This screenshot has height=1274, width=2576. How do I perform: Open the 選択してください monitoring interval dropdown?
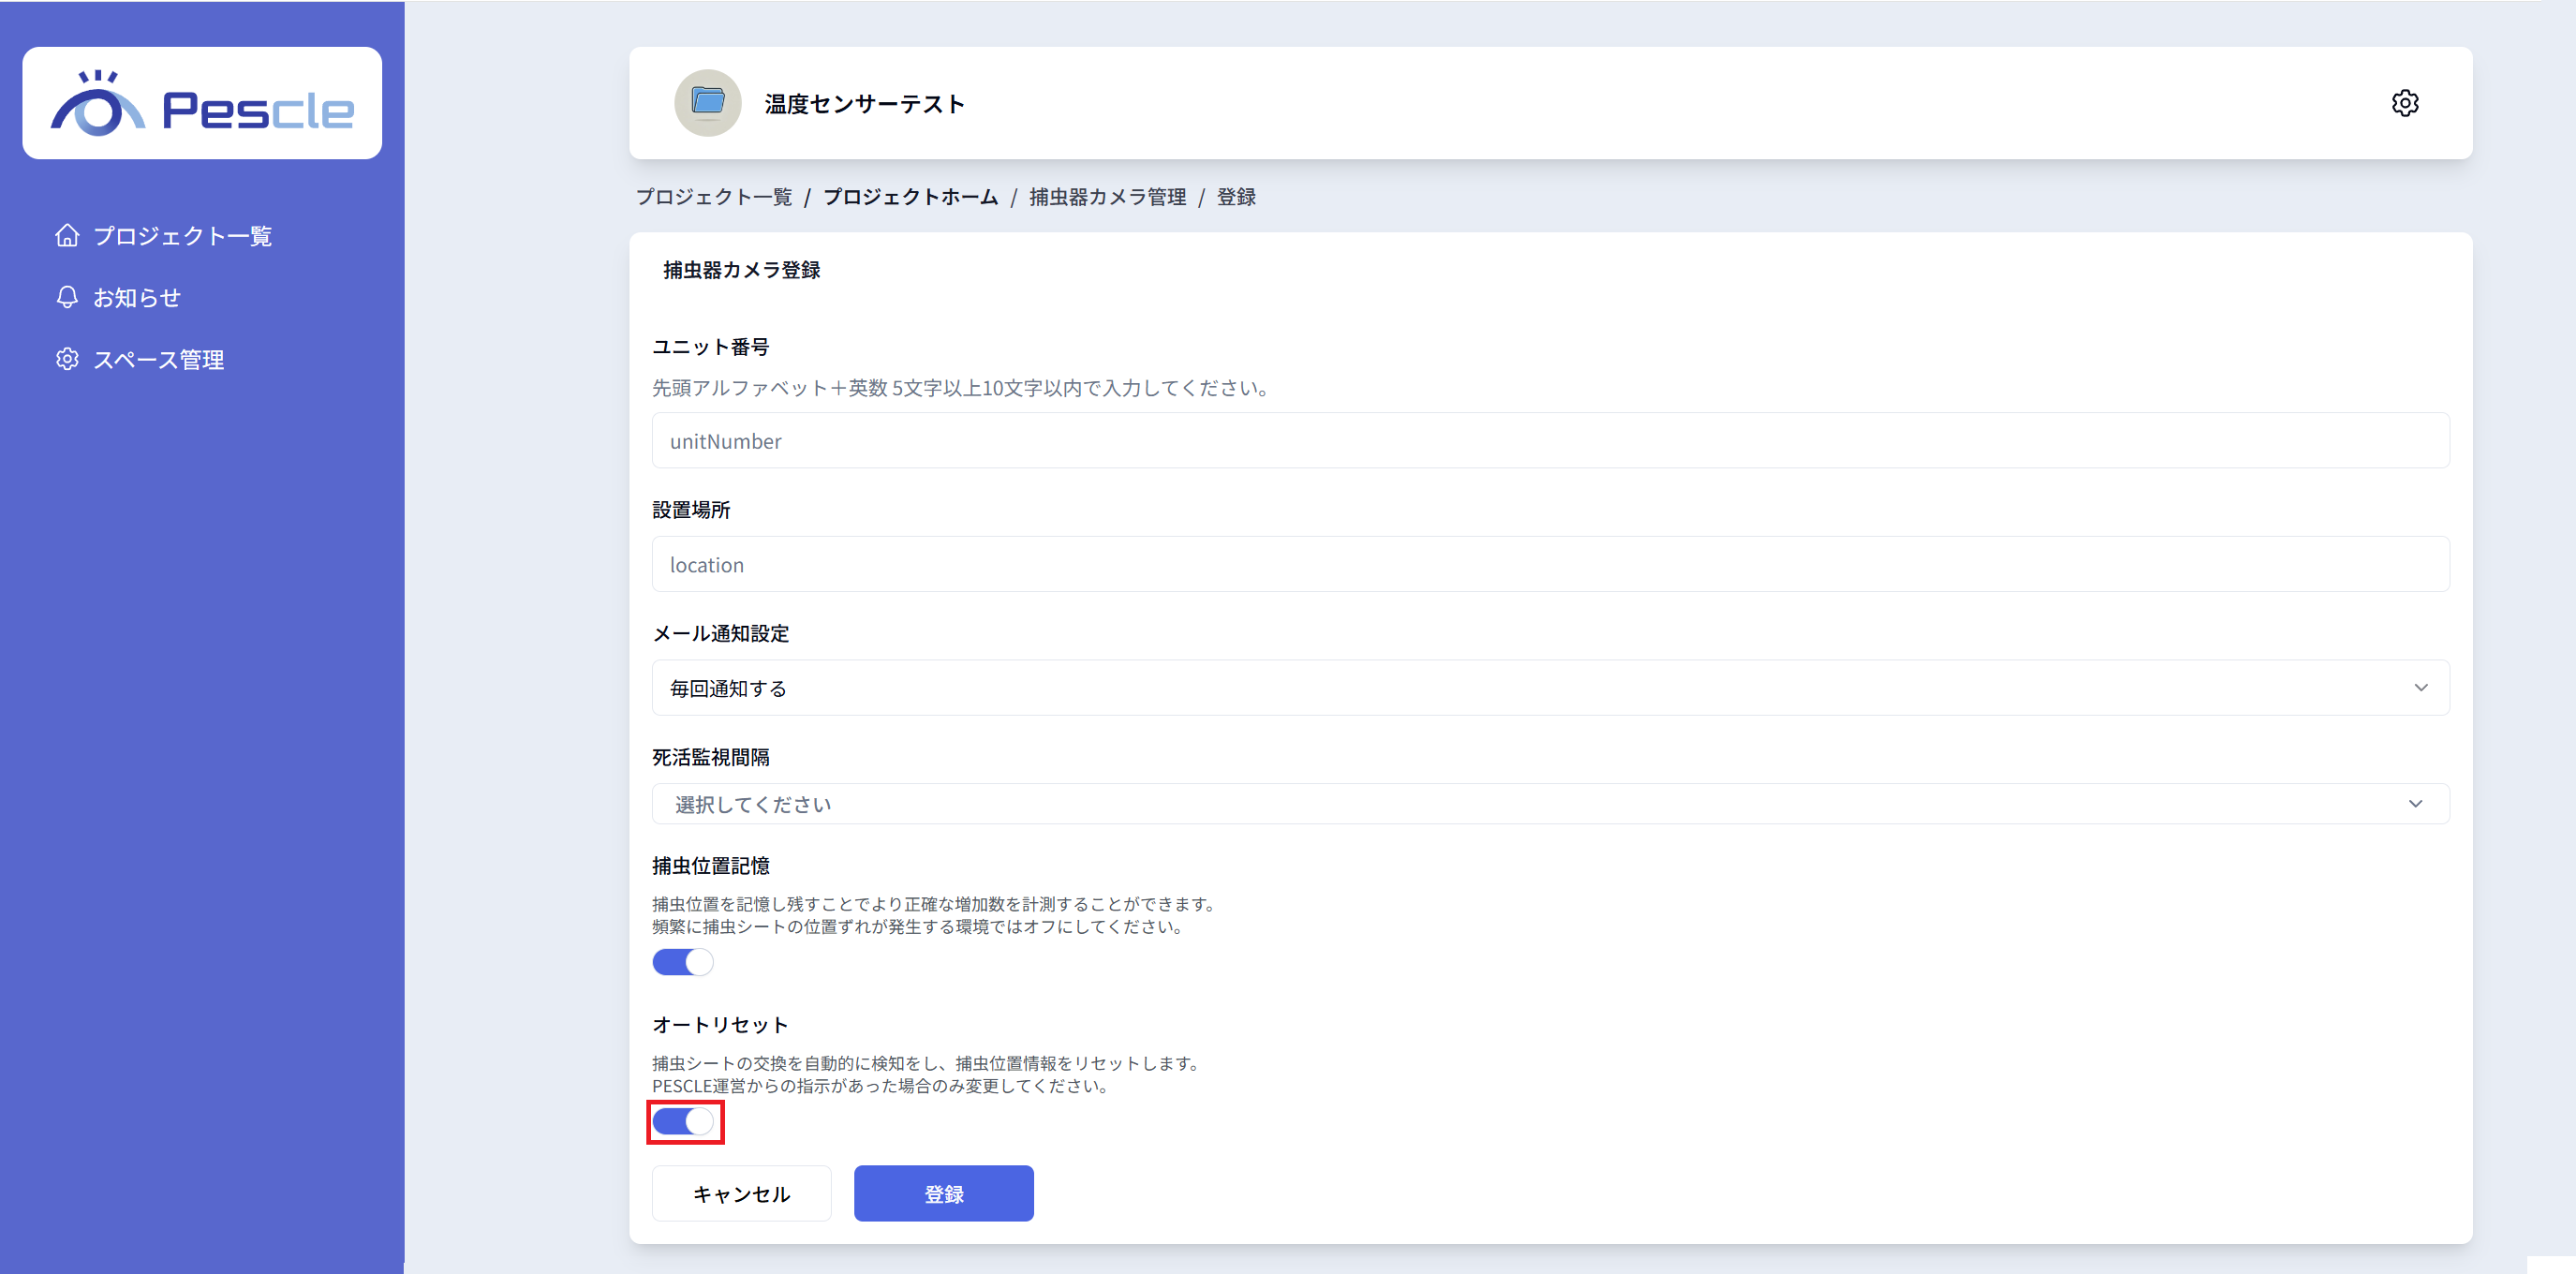click(1500, 804)
